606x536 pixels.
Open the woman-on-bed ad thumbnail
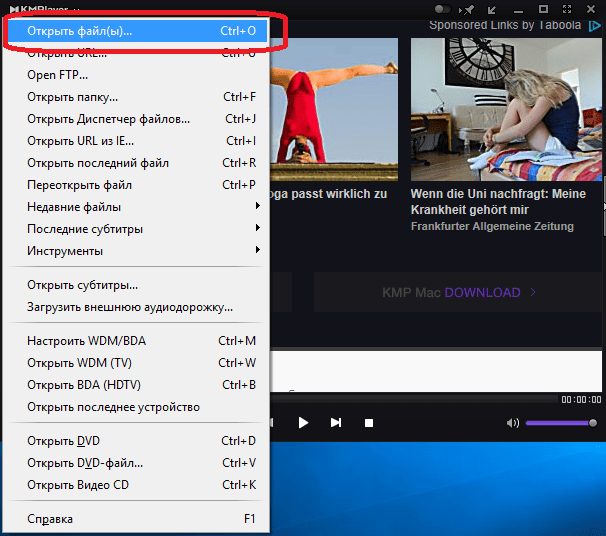(x=506, y=109)
